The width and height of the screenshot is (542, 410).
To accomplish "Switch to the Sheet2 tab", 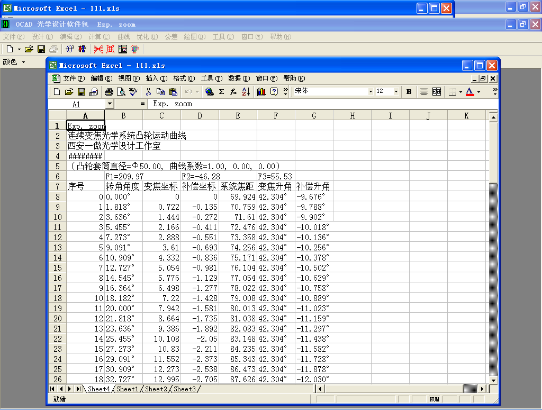I will coord(156,389).
